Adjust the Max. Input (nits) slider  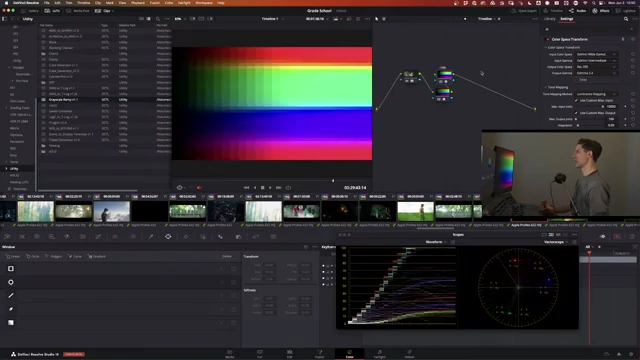589,107
